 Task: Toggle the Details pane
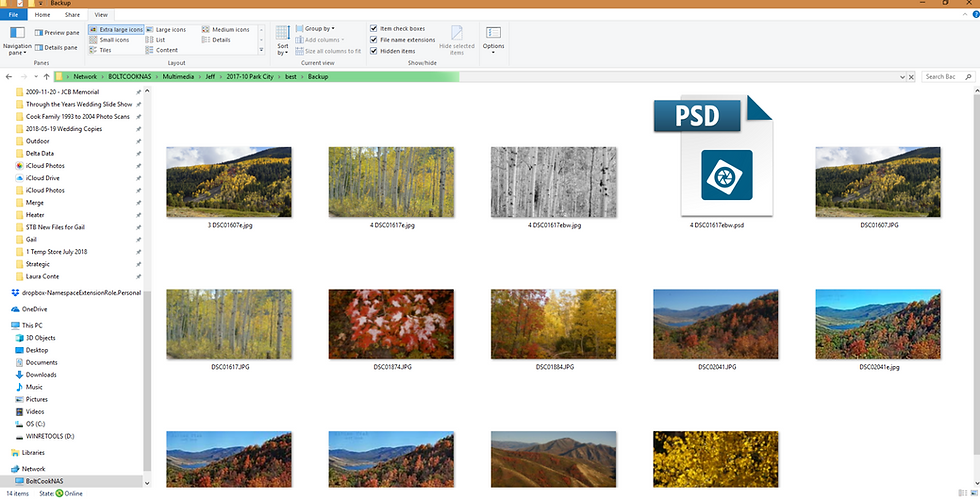(x=57, y=48)
